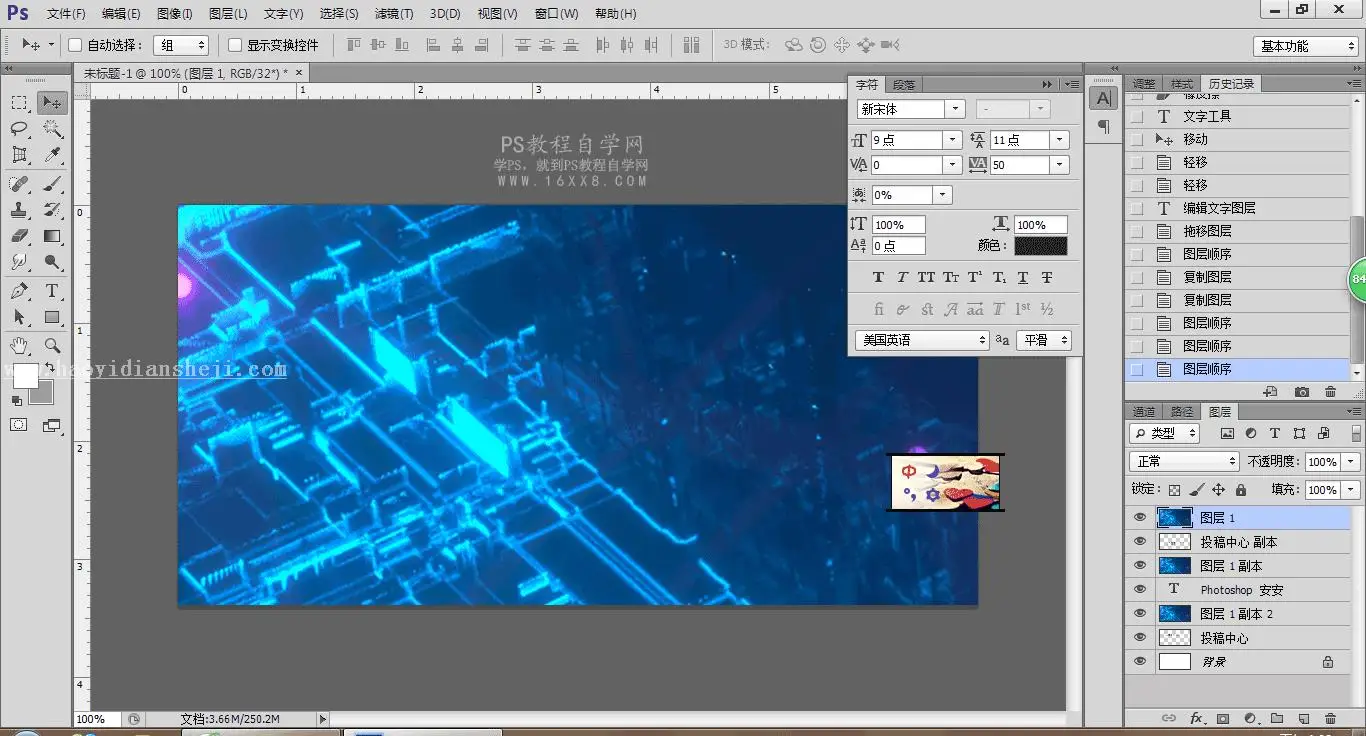Screen dimensions: 1366x736
Task: Hide the 图层 1 副本 layer
Action: [1140, 566]
